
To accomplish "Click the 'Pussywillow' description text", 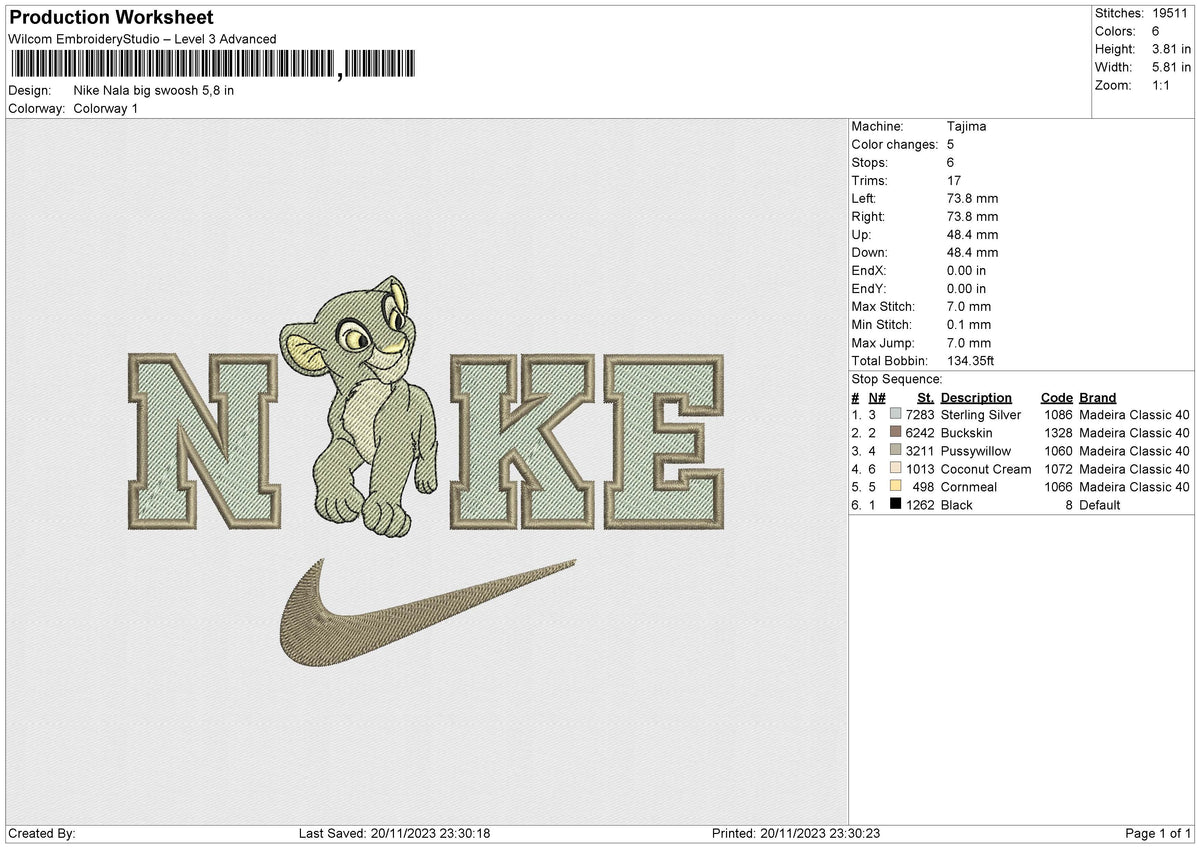I will pyautogui.click(x=976, y=450).
